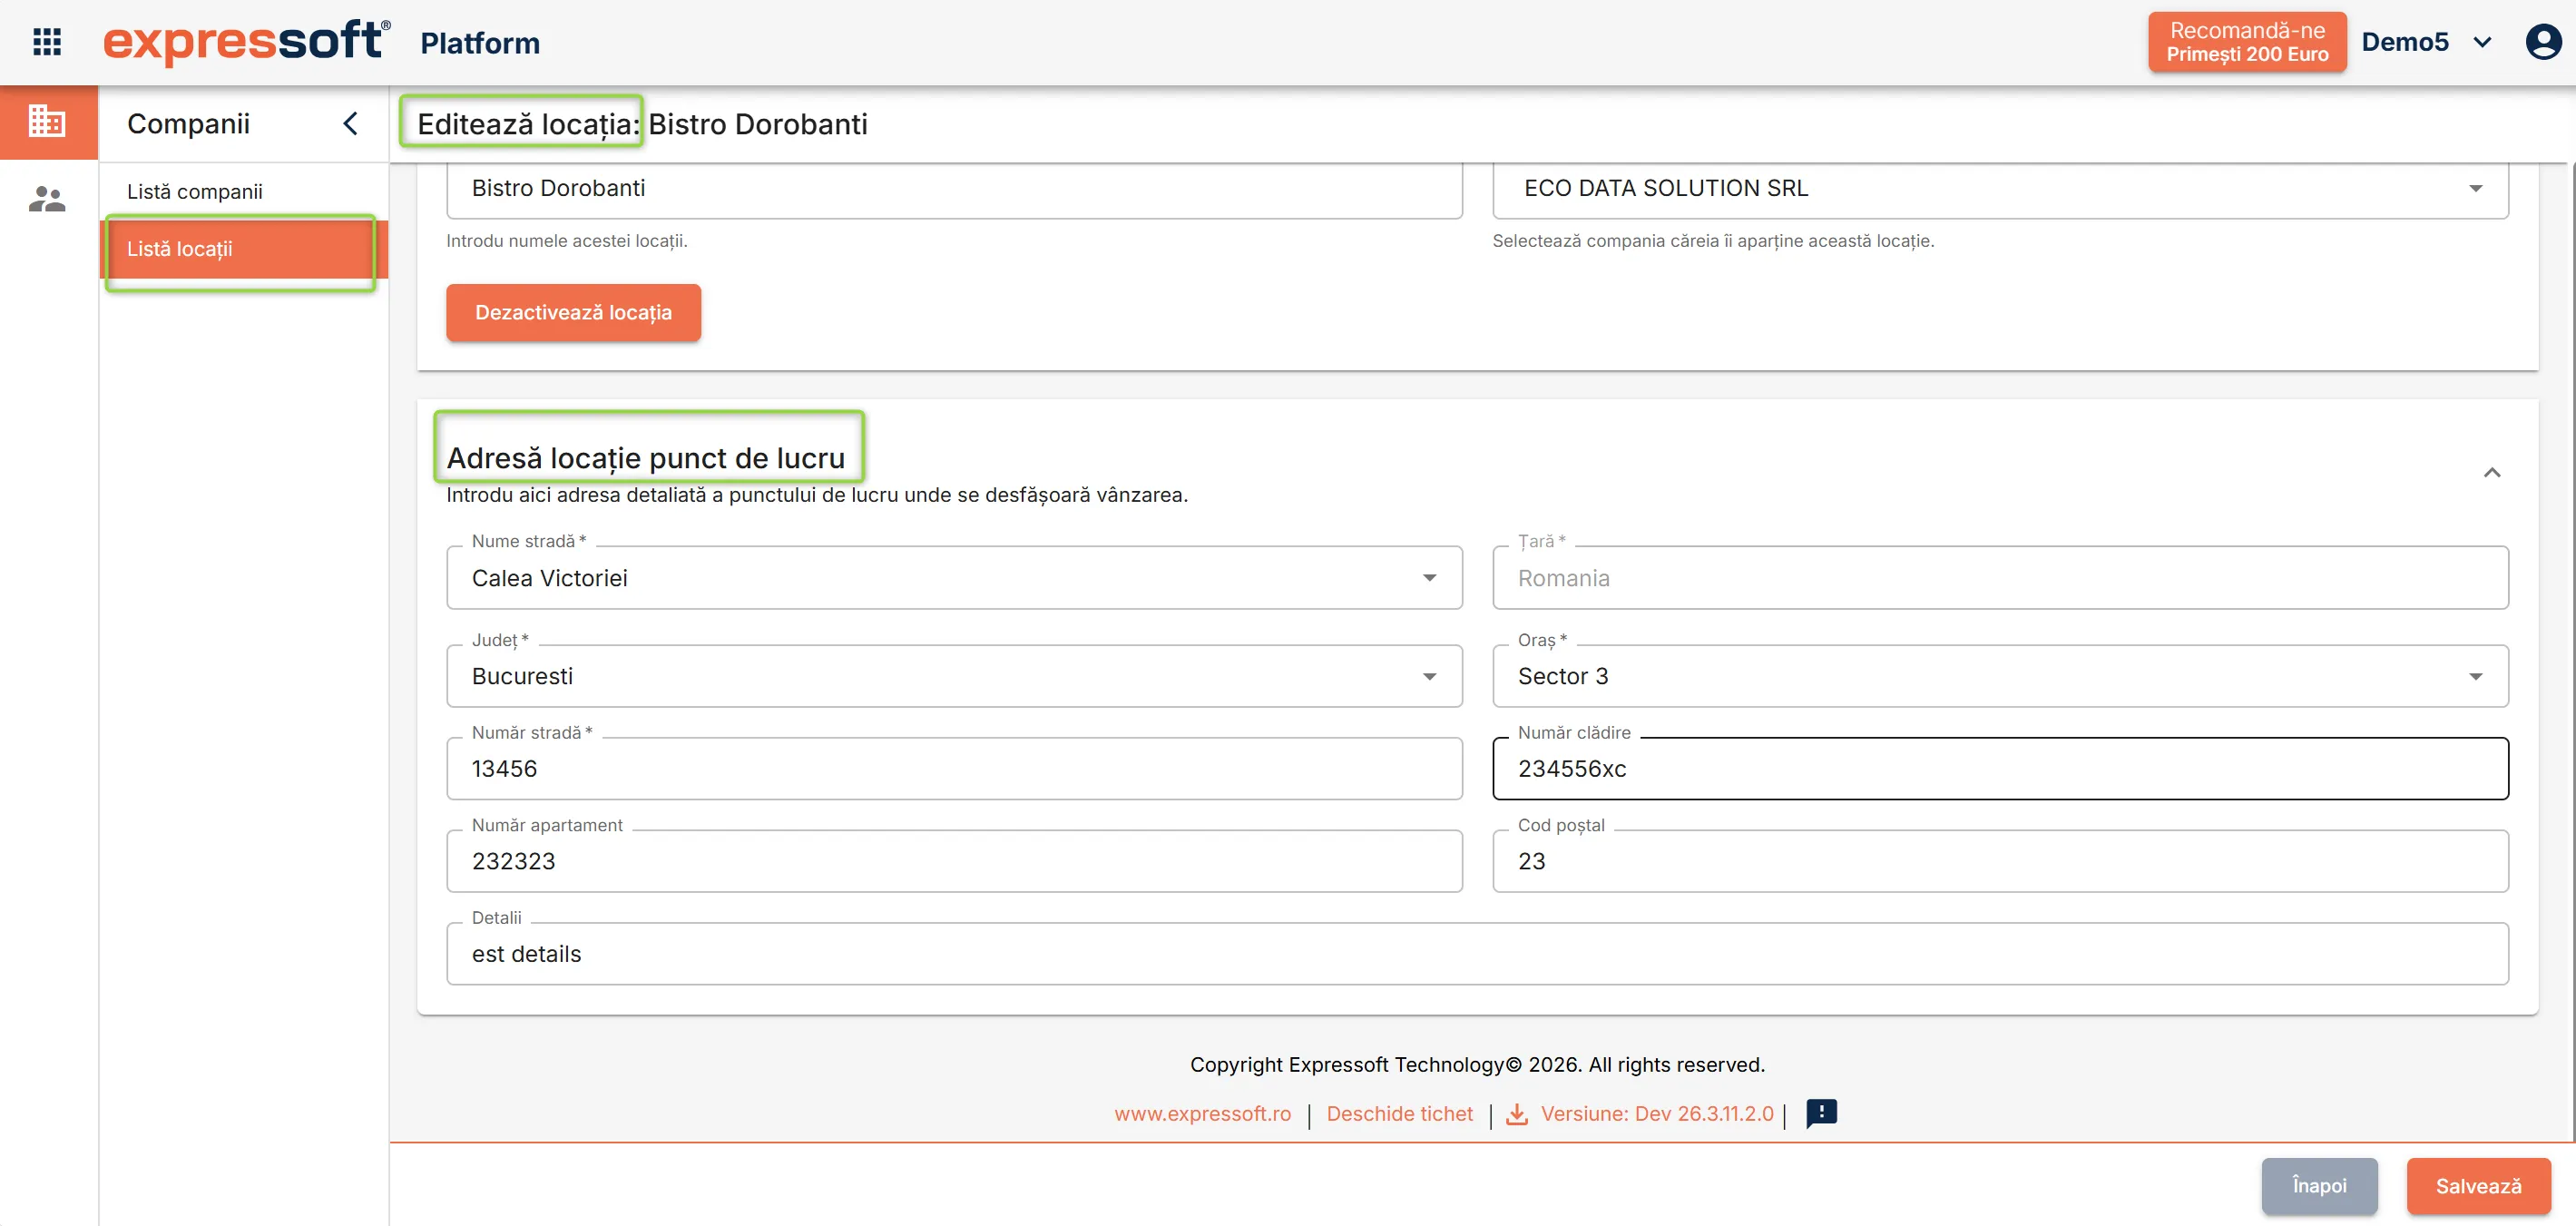Click the Editează locația: Bistro Dorobanti heading
Screen dimensions: 2576x1226
coord(642,124)
